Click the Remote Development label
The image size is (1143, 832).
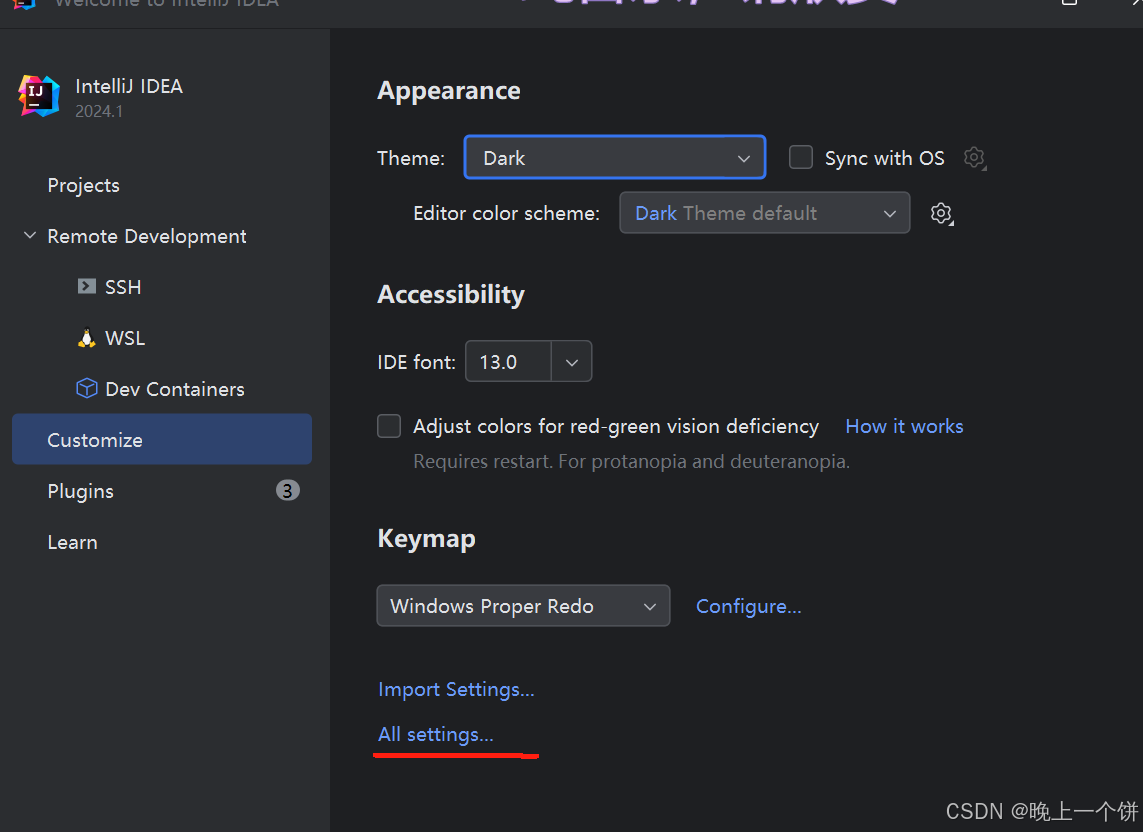pos(147,236)
